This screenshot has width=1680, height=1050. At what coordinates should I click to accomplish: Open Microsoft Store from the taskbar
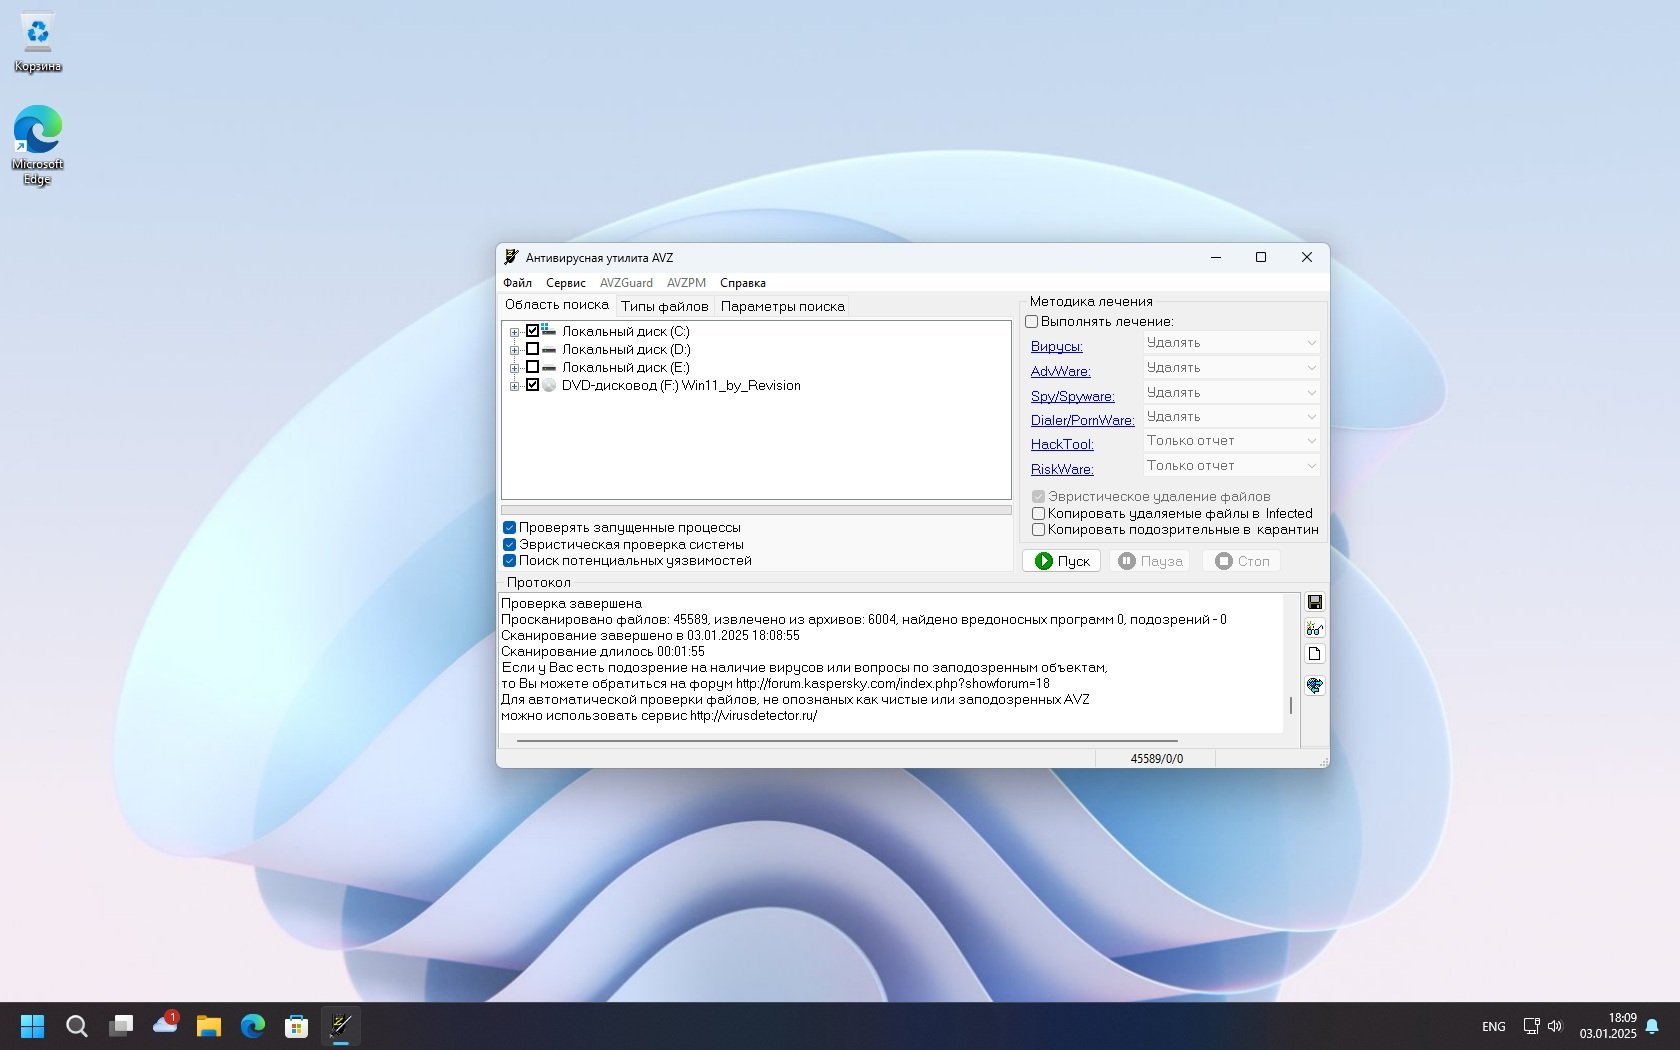(x=296, y=1026)
